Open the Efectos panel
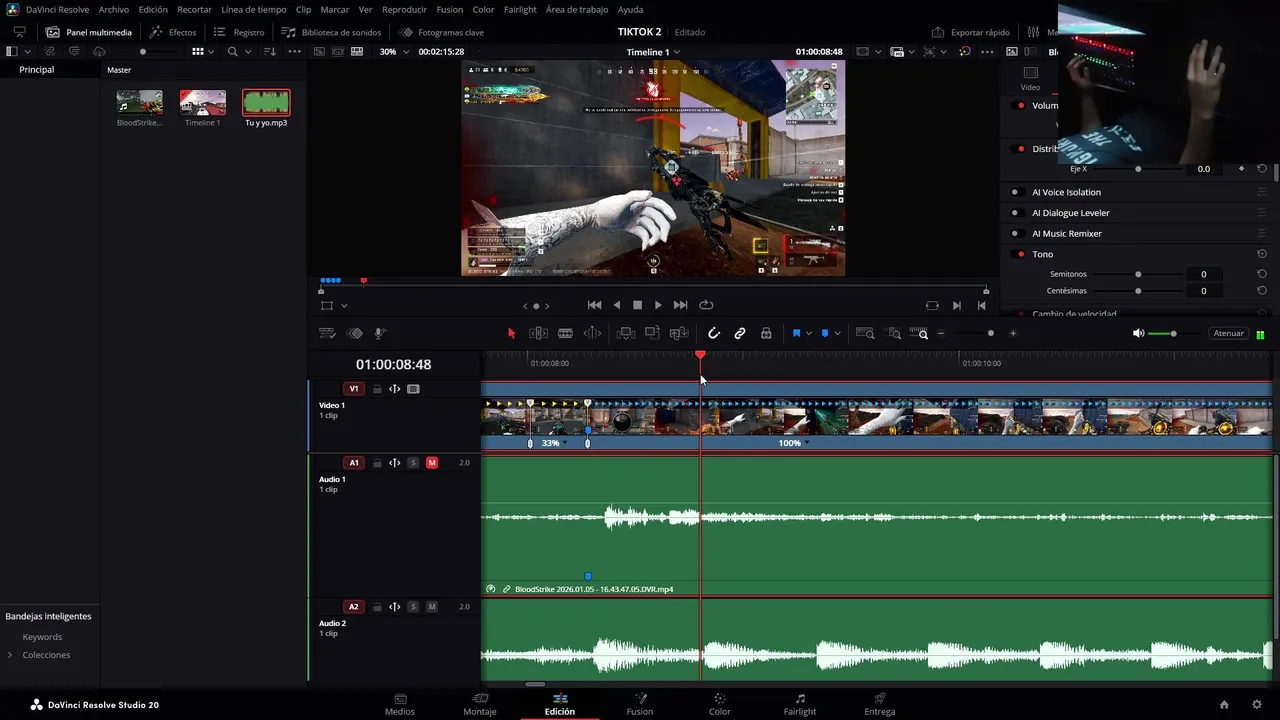This screenshot has width=1280, height=720. click(x=173, y=32)
